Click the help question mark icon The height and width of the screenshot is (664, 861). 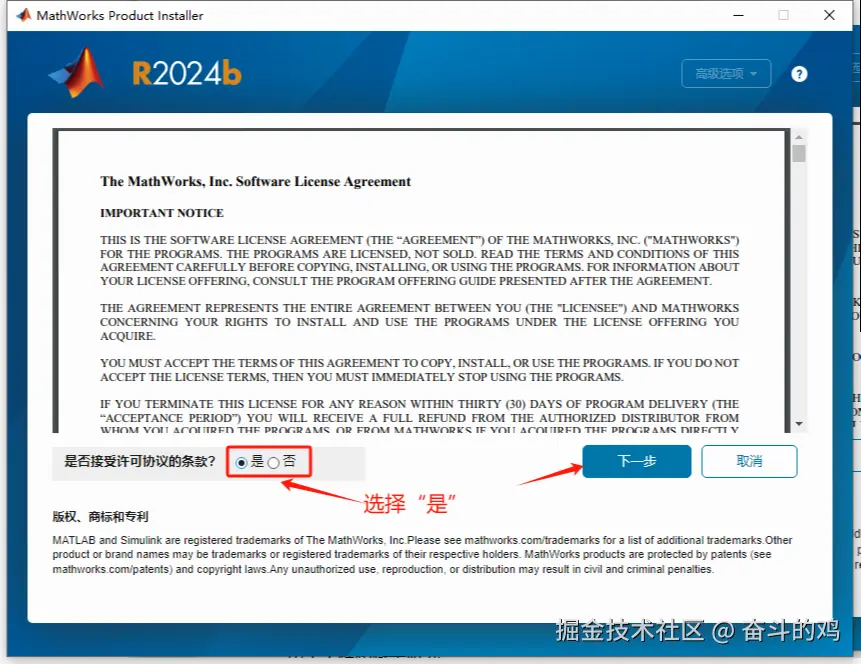(x=799, y=74)
